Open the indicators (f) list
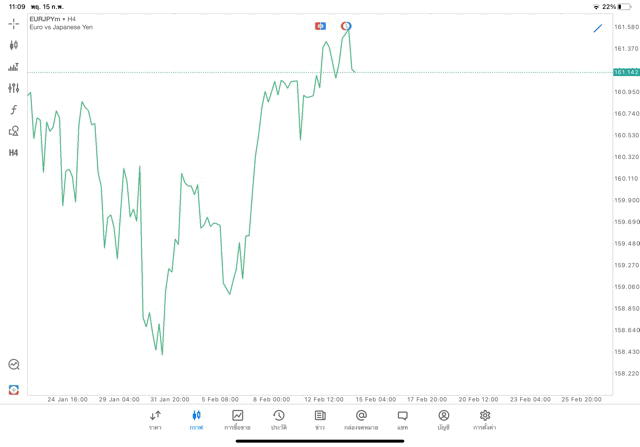640x447 pixels. point(14,110)
